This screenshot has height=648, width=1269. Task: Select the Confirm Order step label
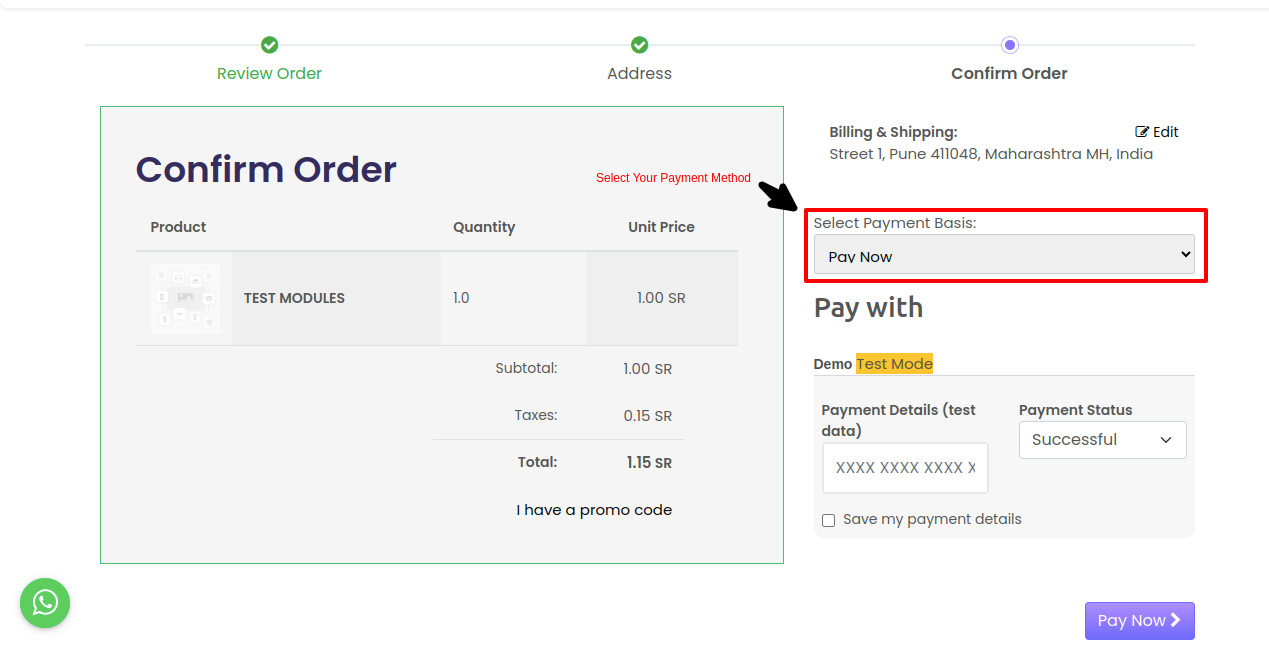[1009, 74]
